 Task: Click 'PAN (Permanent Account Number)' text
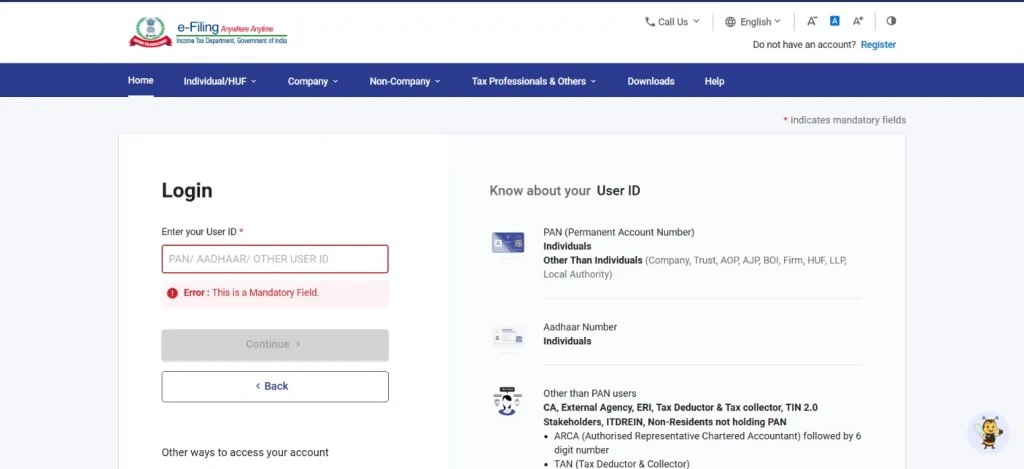point(619,232)
